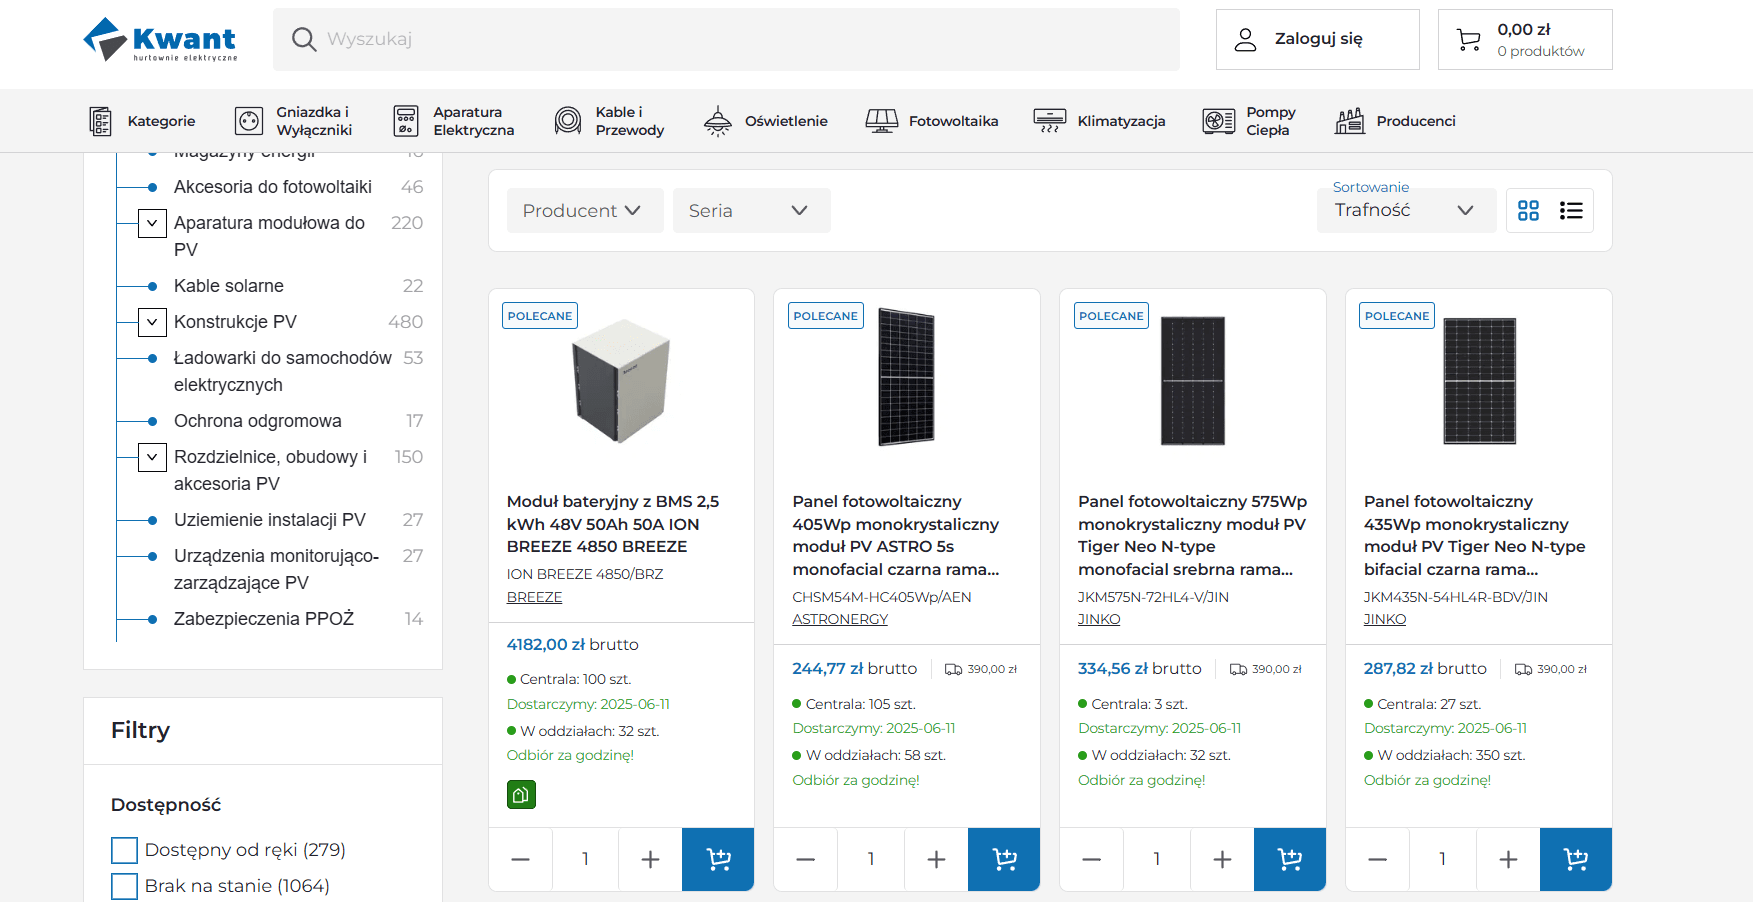Open the Trafność sorting dropdown

pyautogui.click(x=1407, y=210)
